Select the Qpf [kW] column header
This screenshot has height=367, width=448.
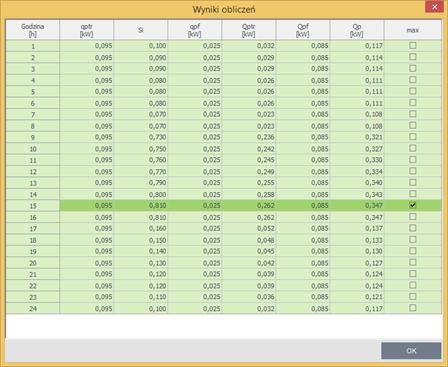click(x=303, y=30)
